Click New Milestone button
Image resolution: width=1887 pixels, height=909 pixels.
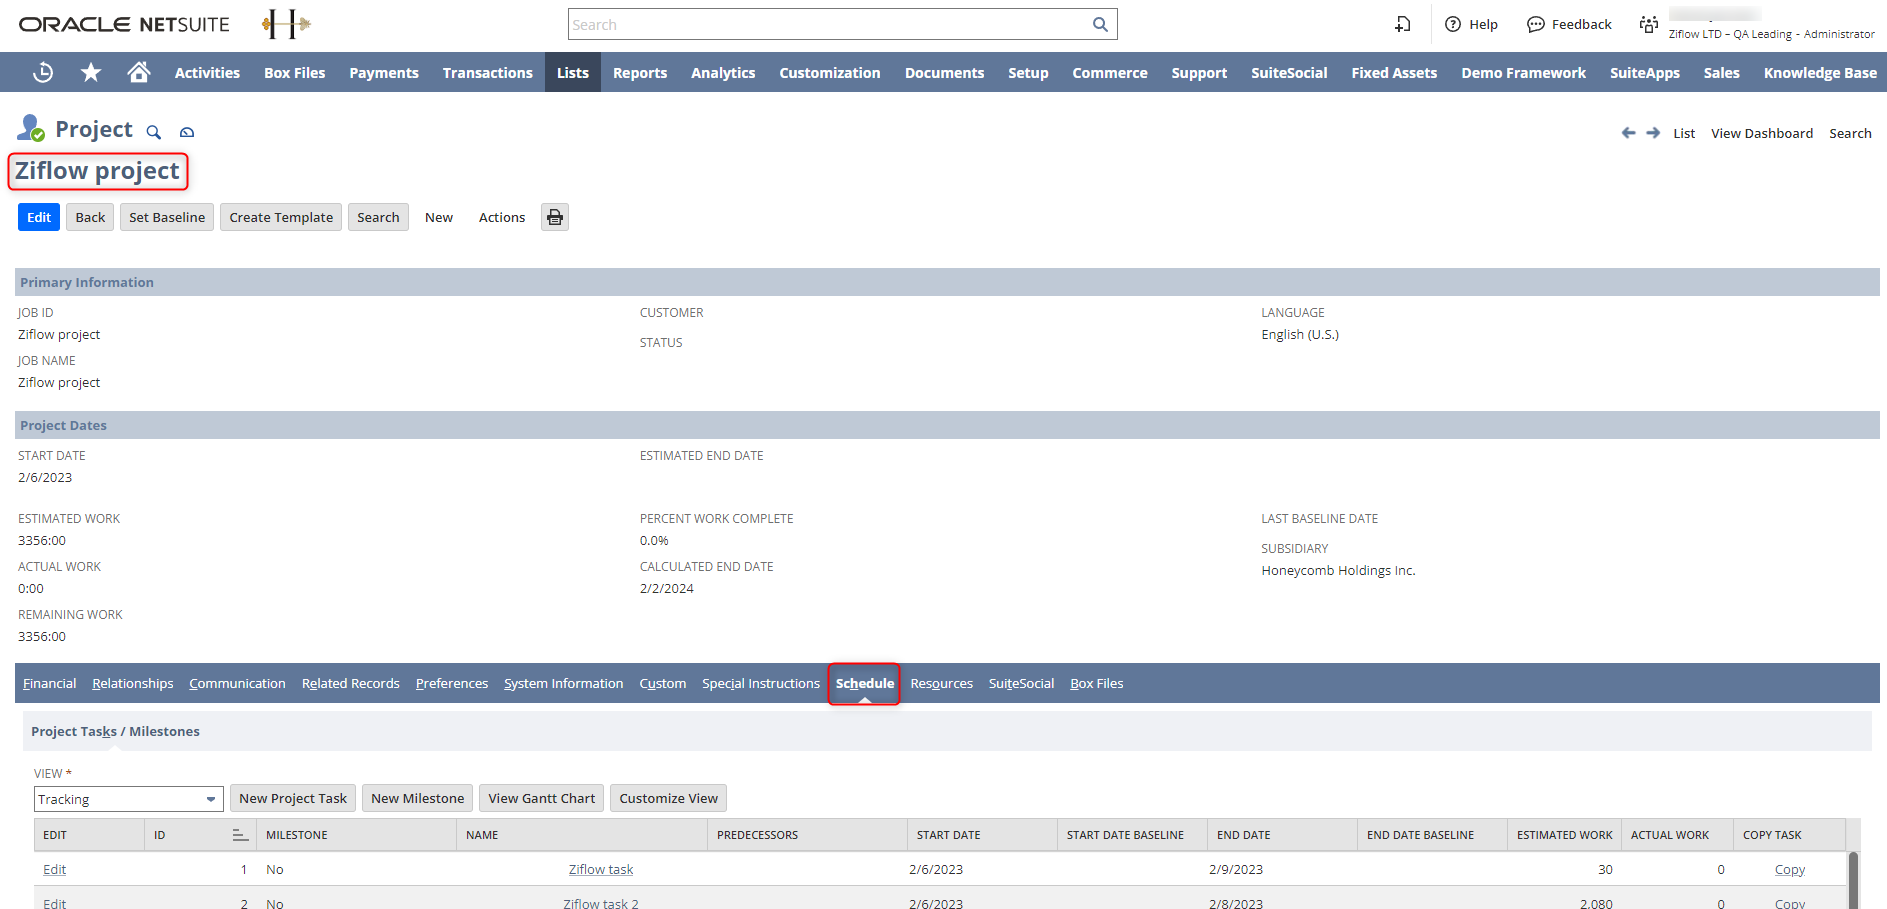[418, 798]
